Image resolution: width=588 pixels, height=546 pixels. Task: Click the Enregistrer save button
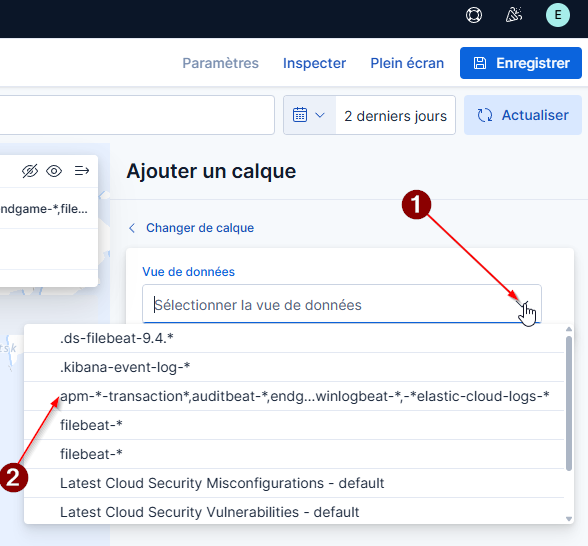(521, 63)
